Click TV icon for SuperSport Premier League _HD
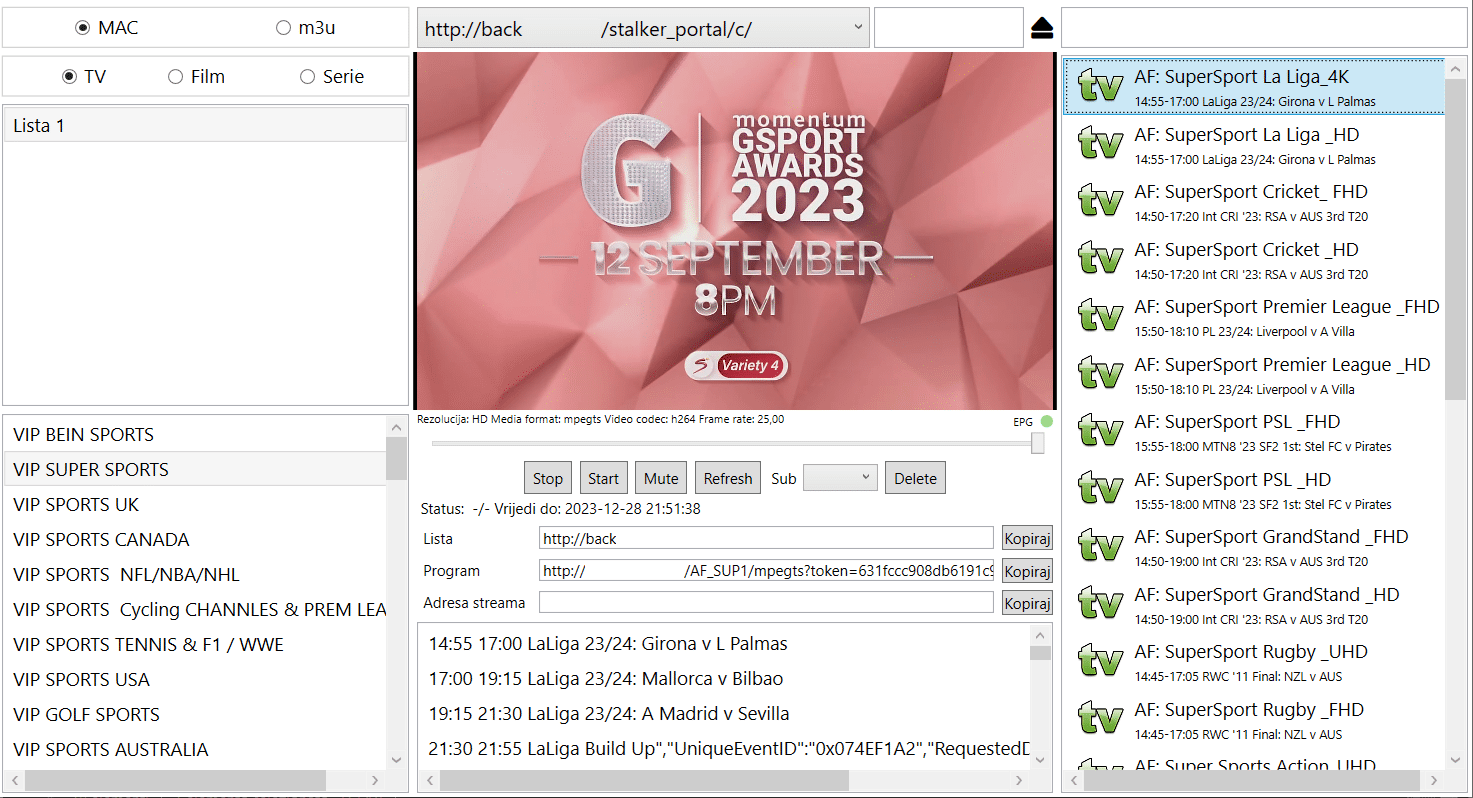1473x798 pixels. 1101,374
